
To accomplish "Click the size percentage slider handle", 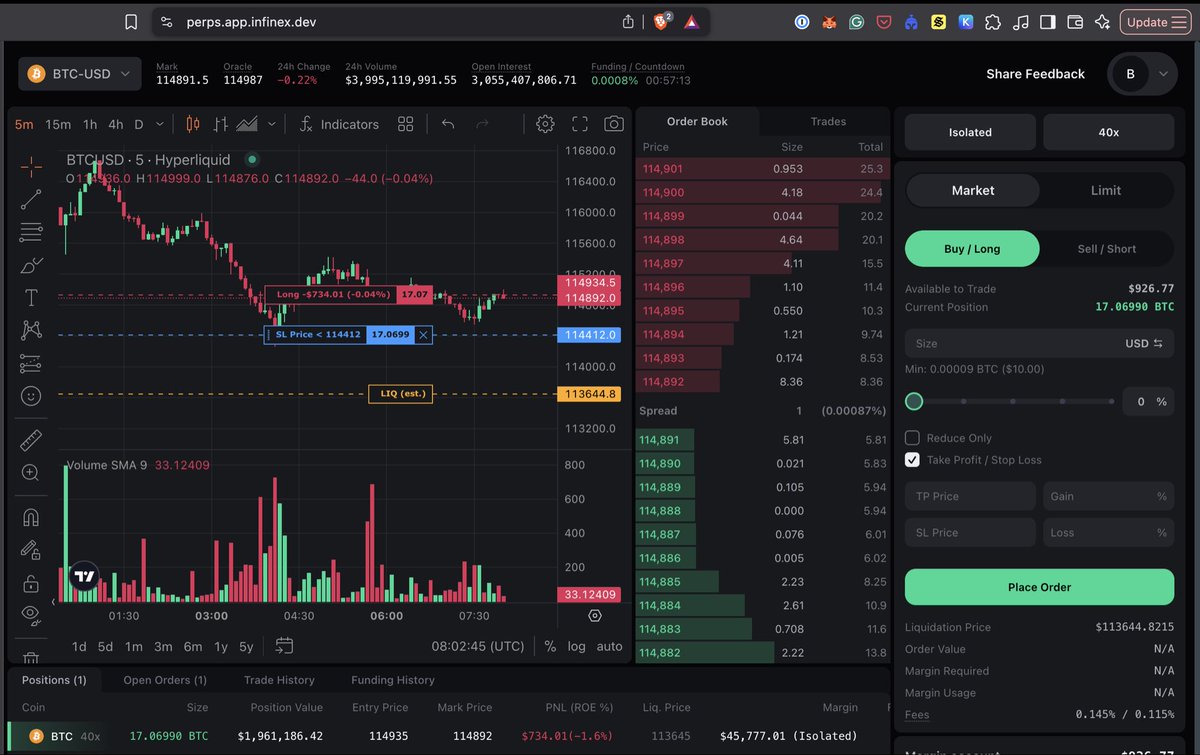I will [x=914, y=401].
